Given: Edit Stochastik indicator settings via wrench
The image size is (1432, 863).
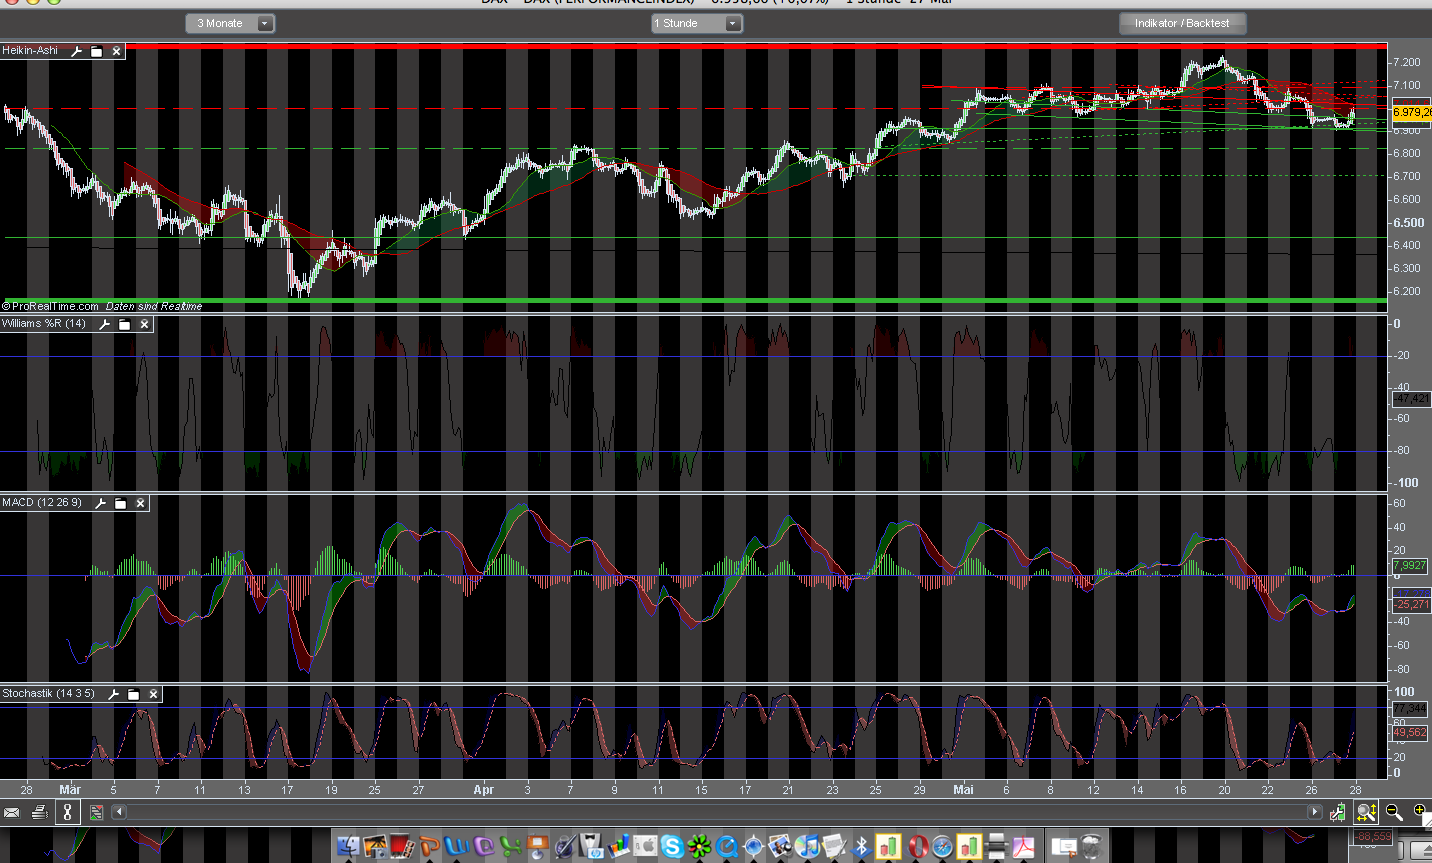Looking at the screenshot, I should point(113,694).
